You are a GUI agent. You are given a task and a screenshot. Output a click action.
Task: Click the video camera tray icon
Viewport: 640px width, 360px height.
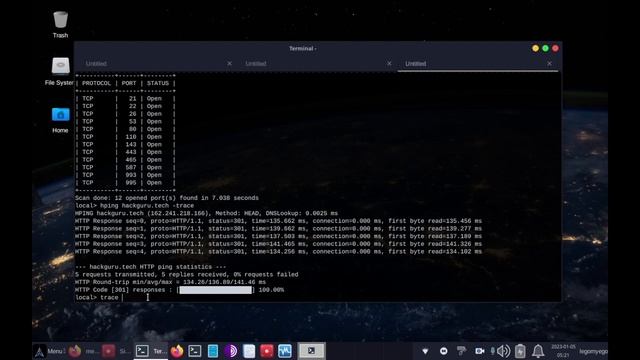pos(480,351)
